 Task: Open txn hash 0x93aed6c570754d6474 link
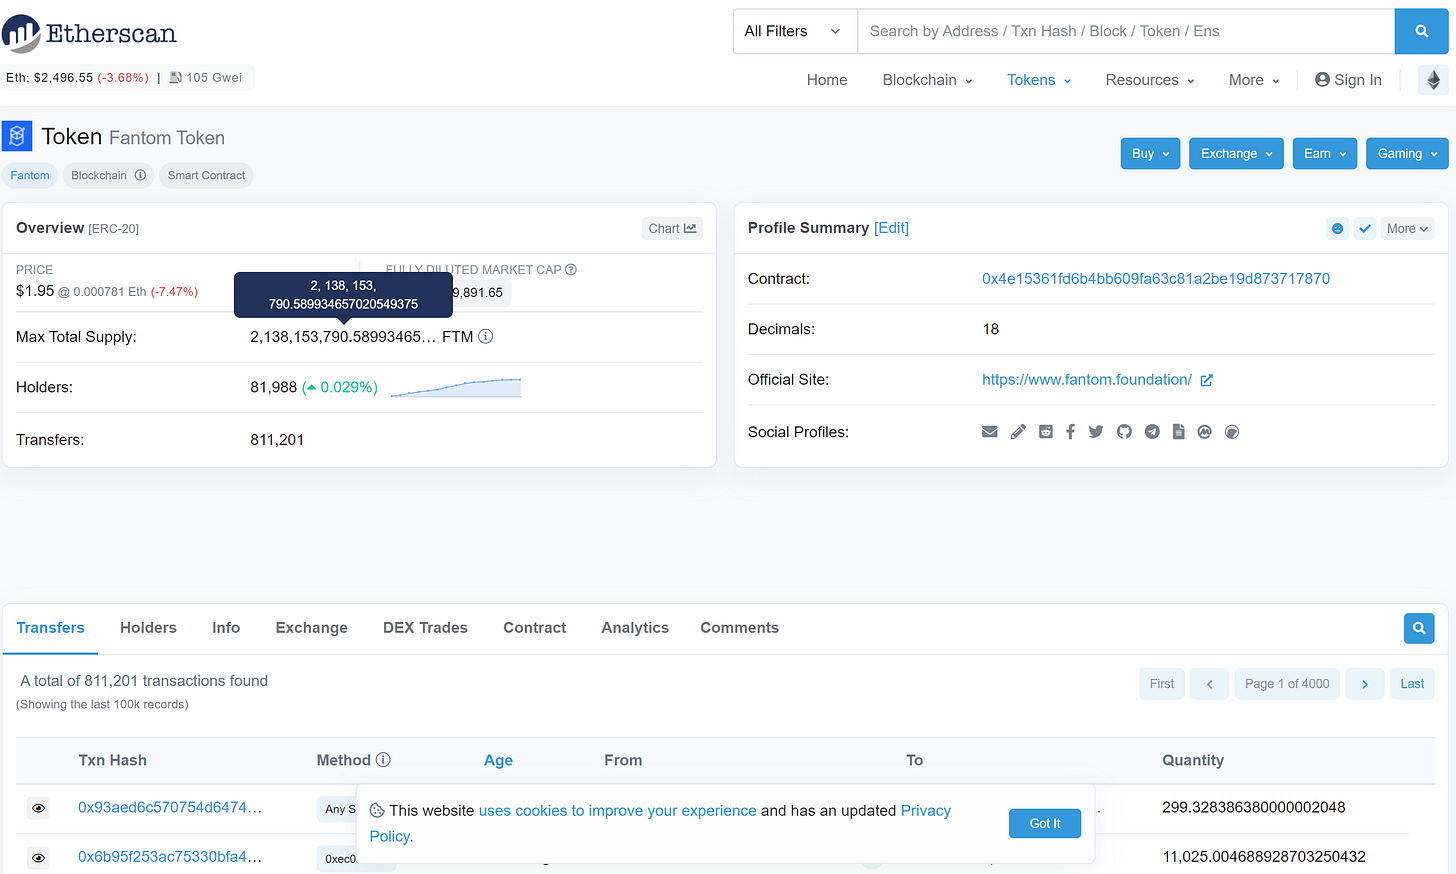coord(170,808)
